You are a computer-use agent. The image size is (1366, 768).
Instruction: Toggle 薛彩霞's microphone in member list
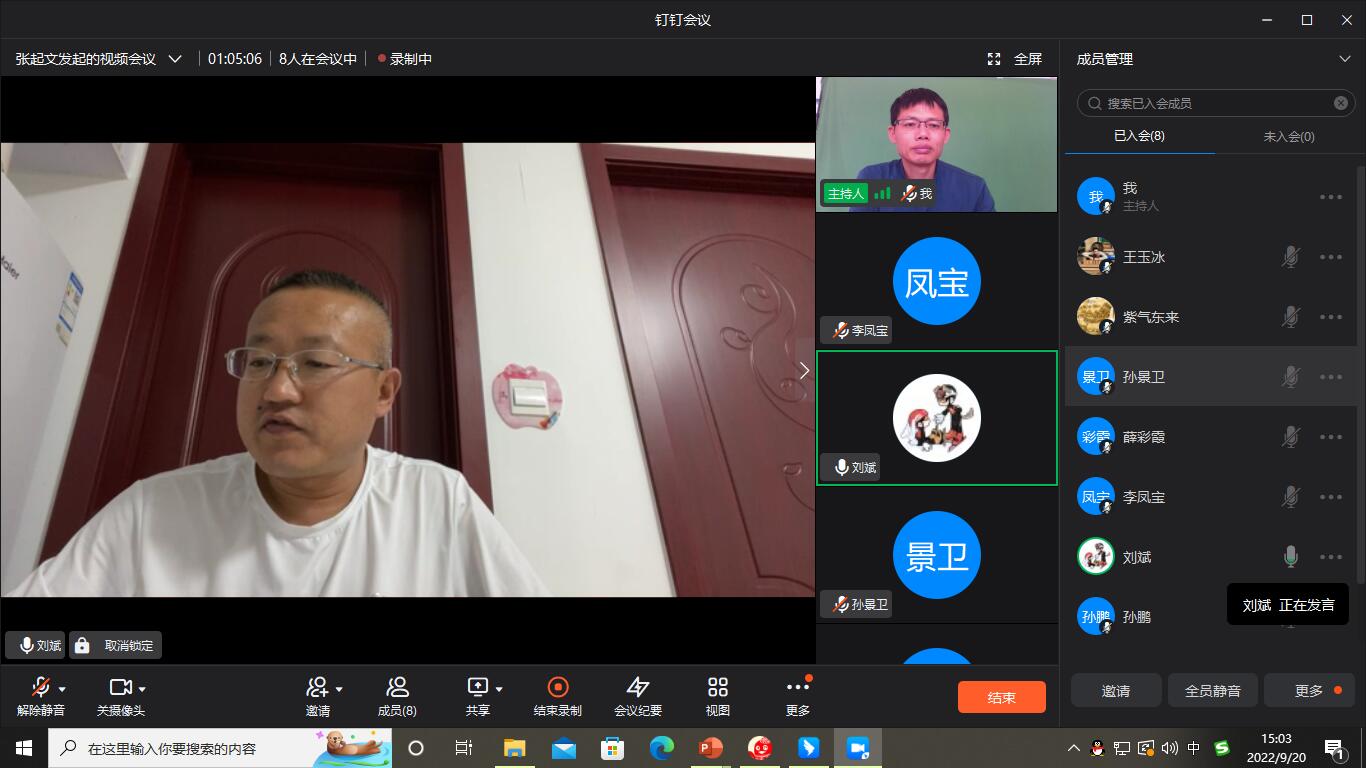(1291, 437)
